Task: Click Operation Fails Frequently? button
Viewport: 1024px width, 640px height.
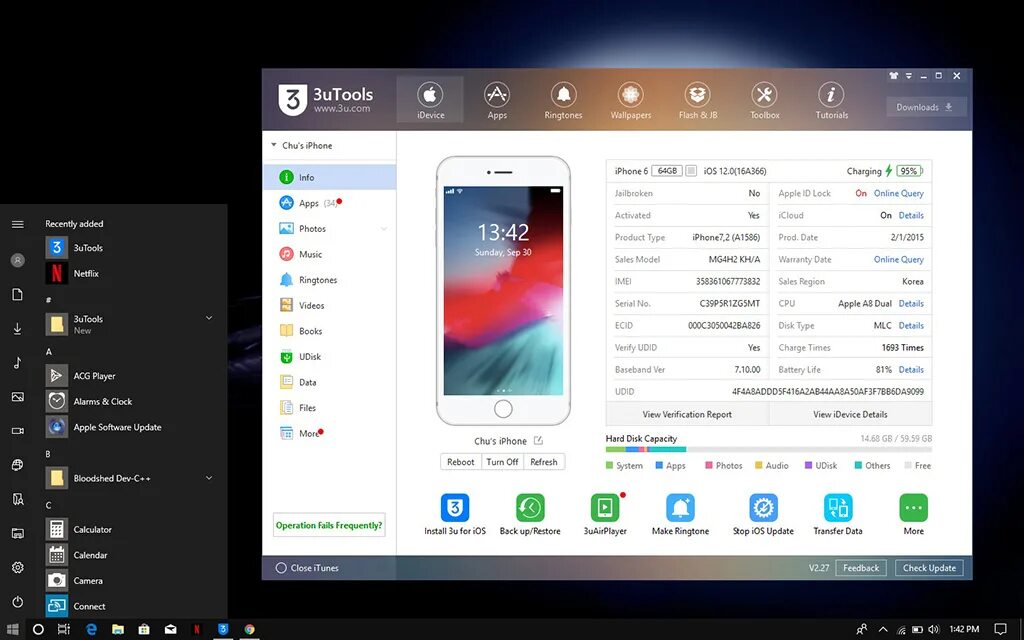Action: [328, 525]
